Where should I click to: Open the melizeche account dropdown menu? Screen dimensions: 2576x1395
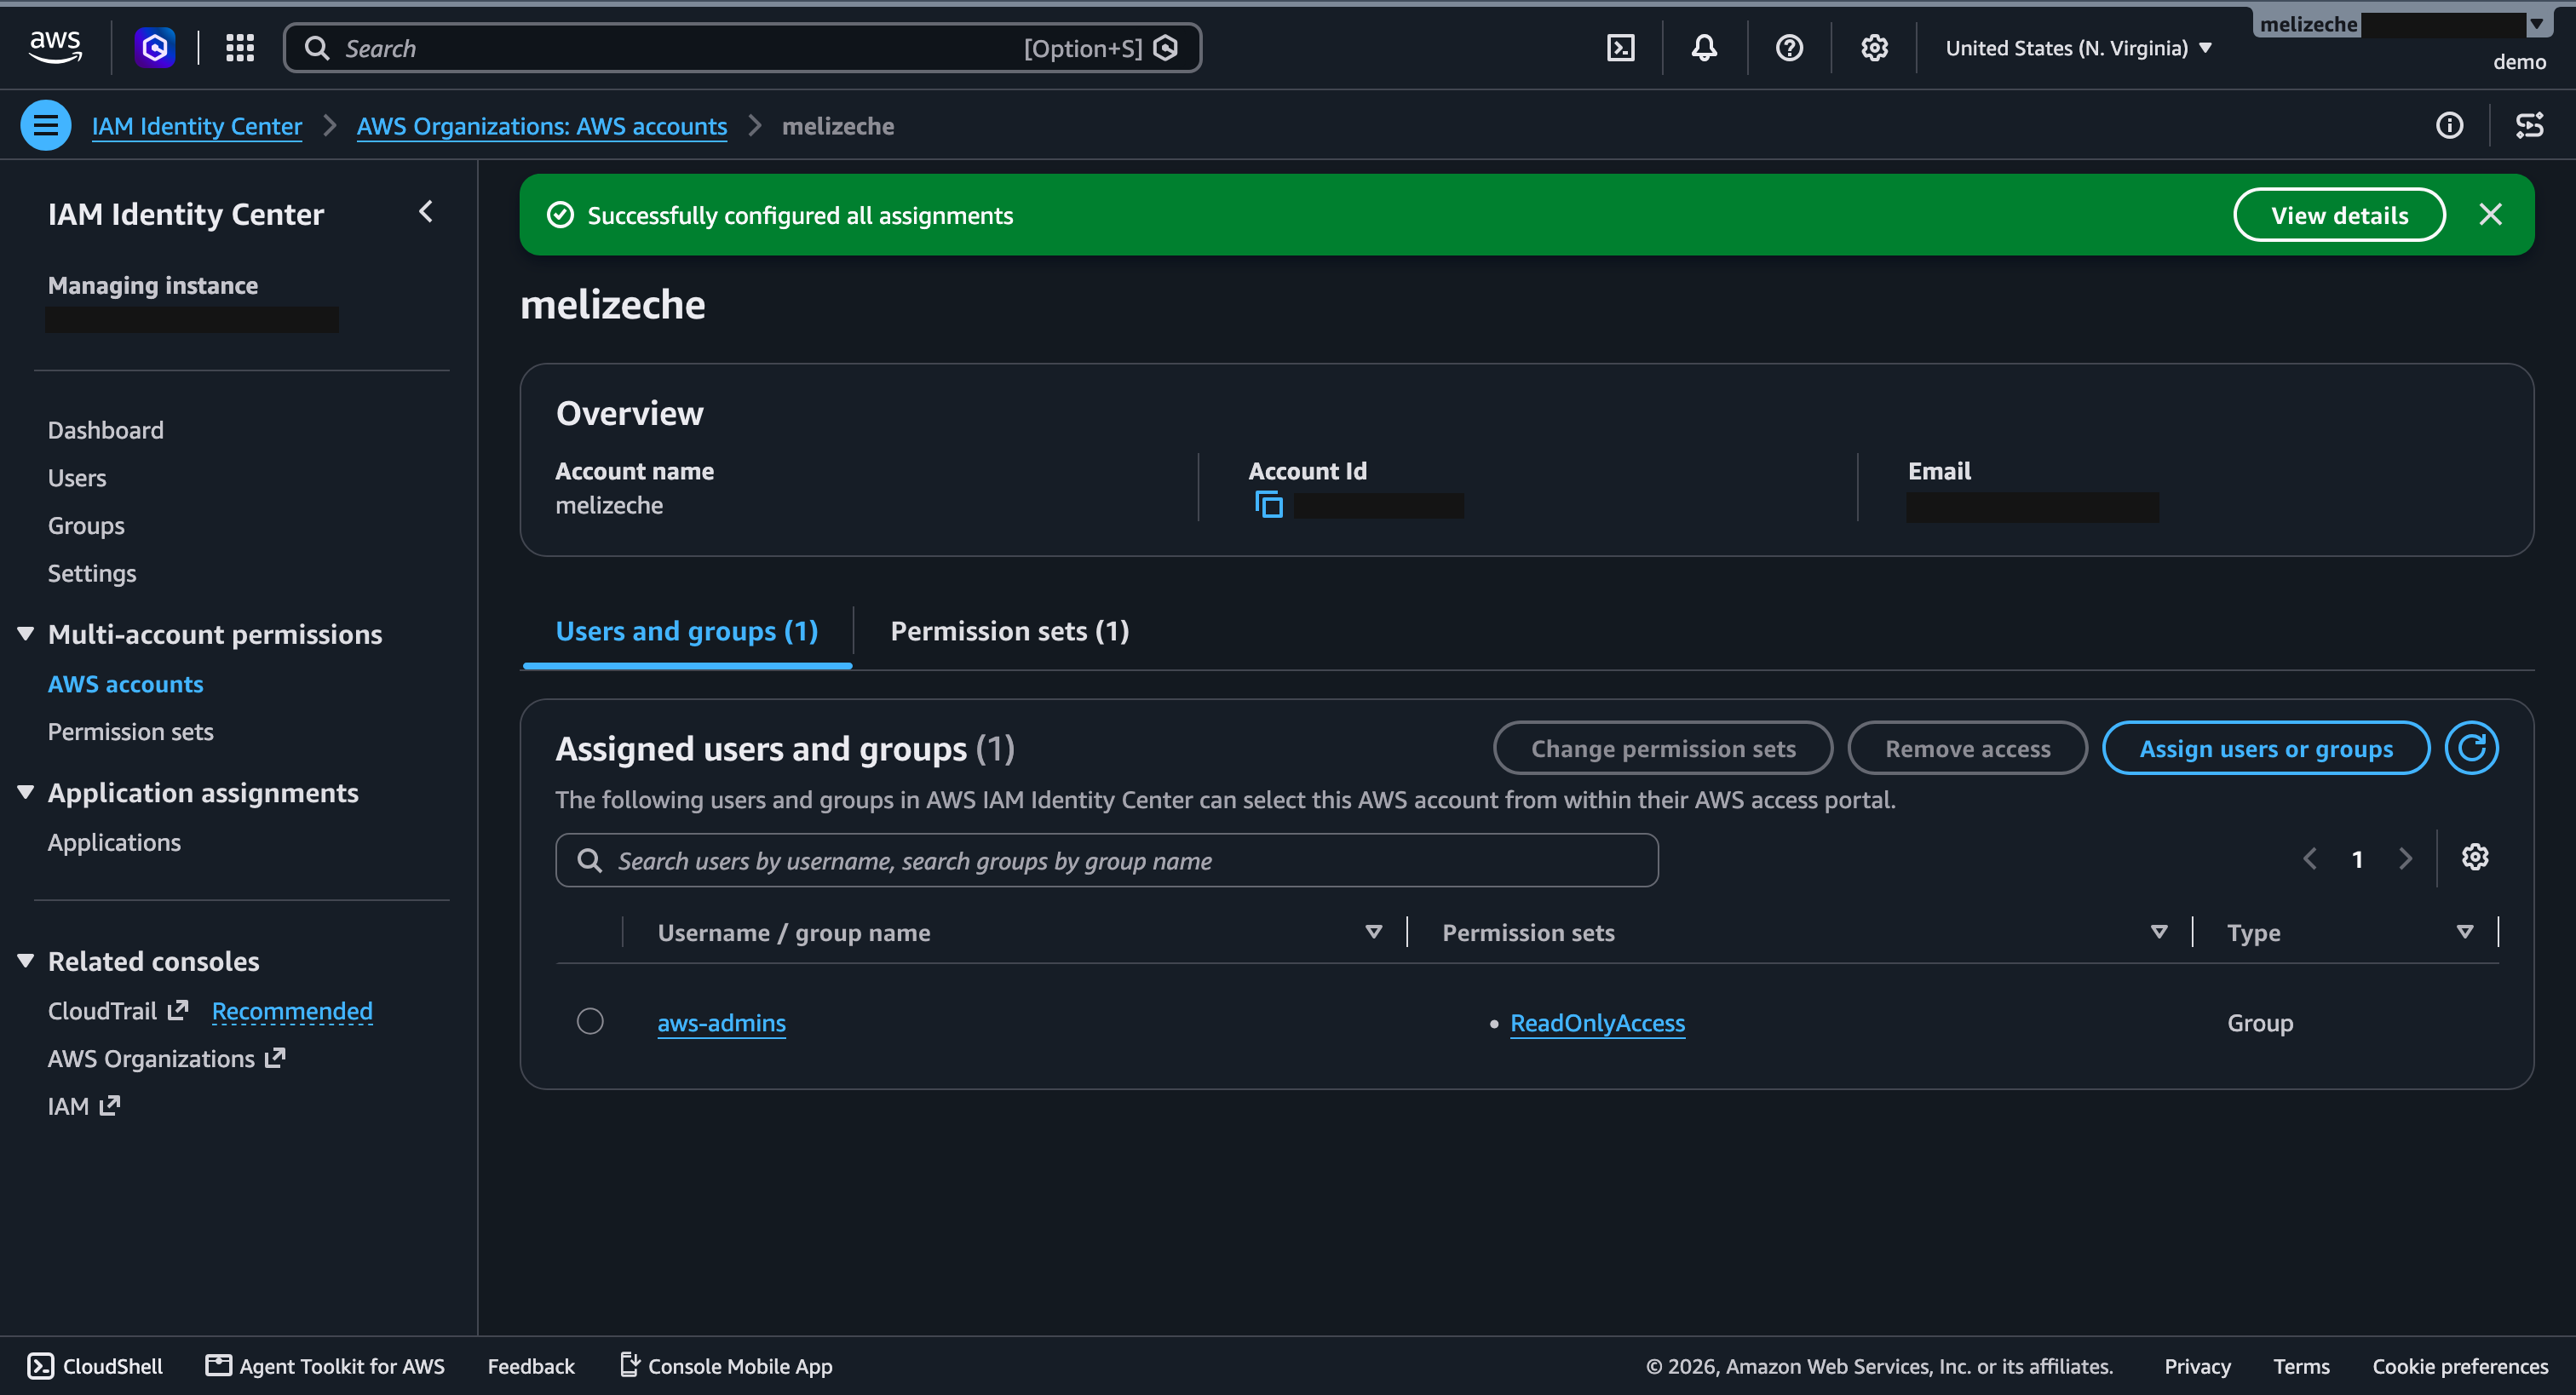(x=2402, y=24)
